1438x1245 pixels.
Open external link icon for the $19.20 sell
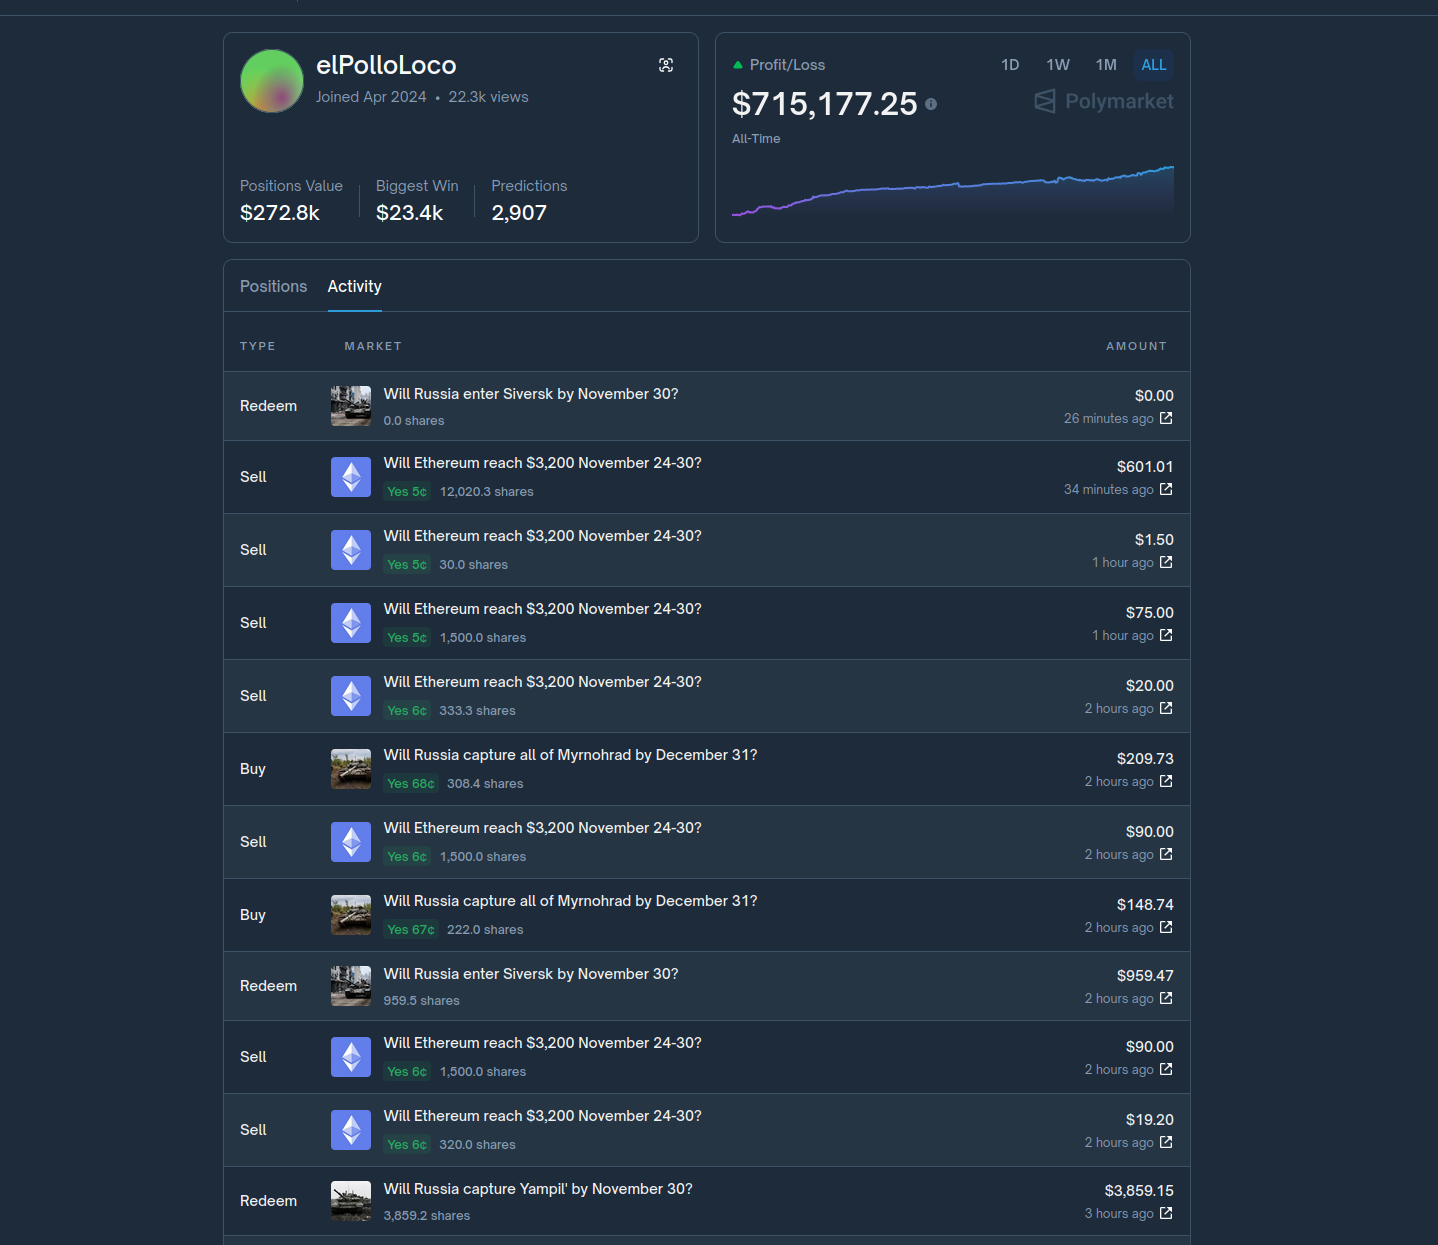point(1166,1142)
